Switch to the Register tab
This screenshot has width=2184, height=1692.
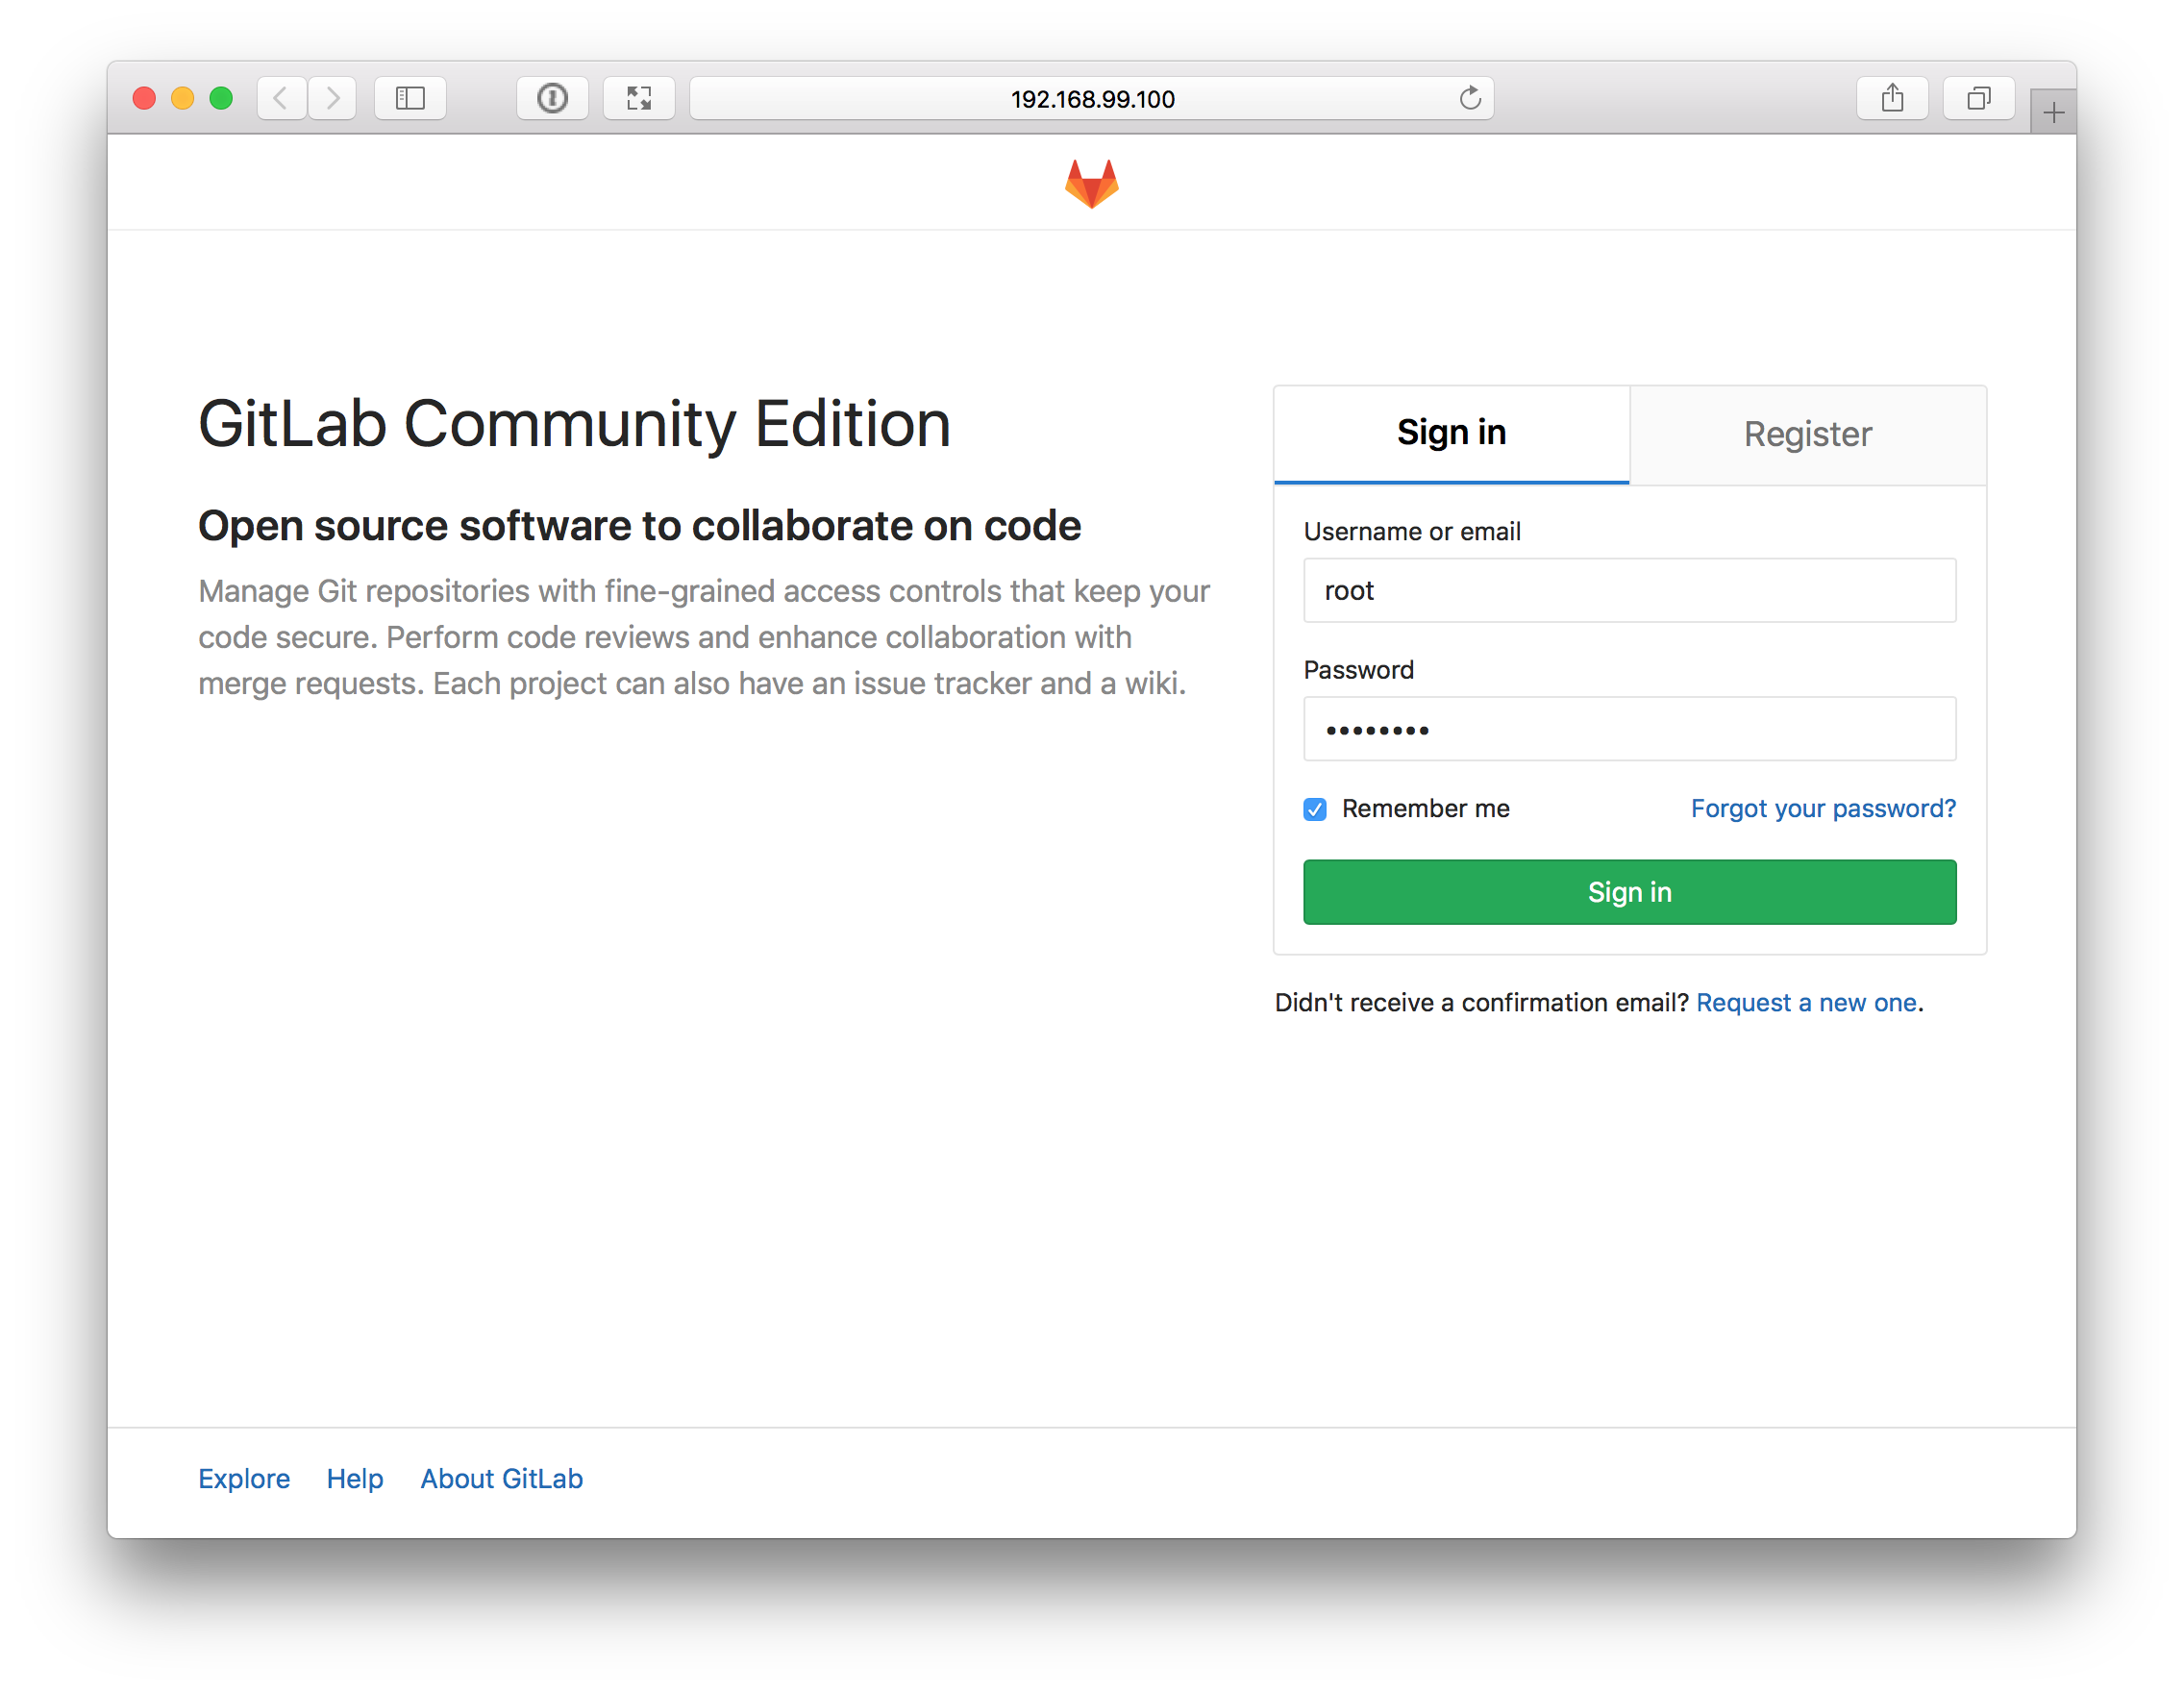1807,434
